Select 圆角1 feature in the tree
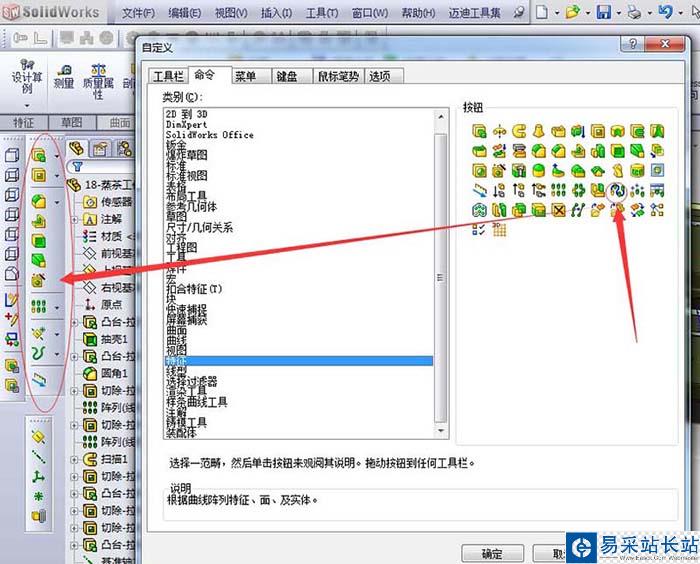 click(108, 374)
